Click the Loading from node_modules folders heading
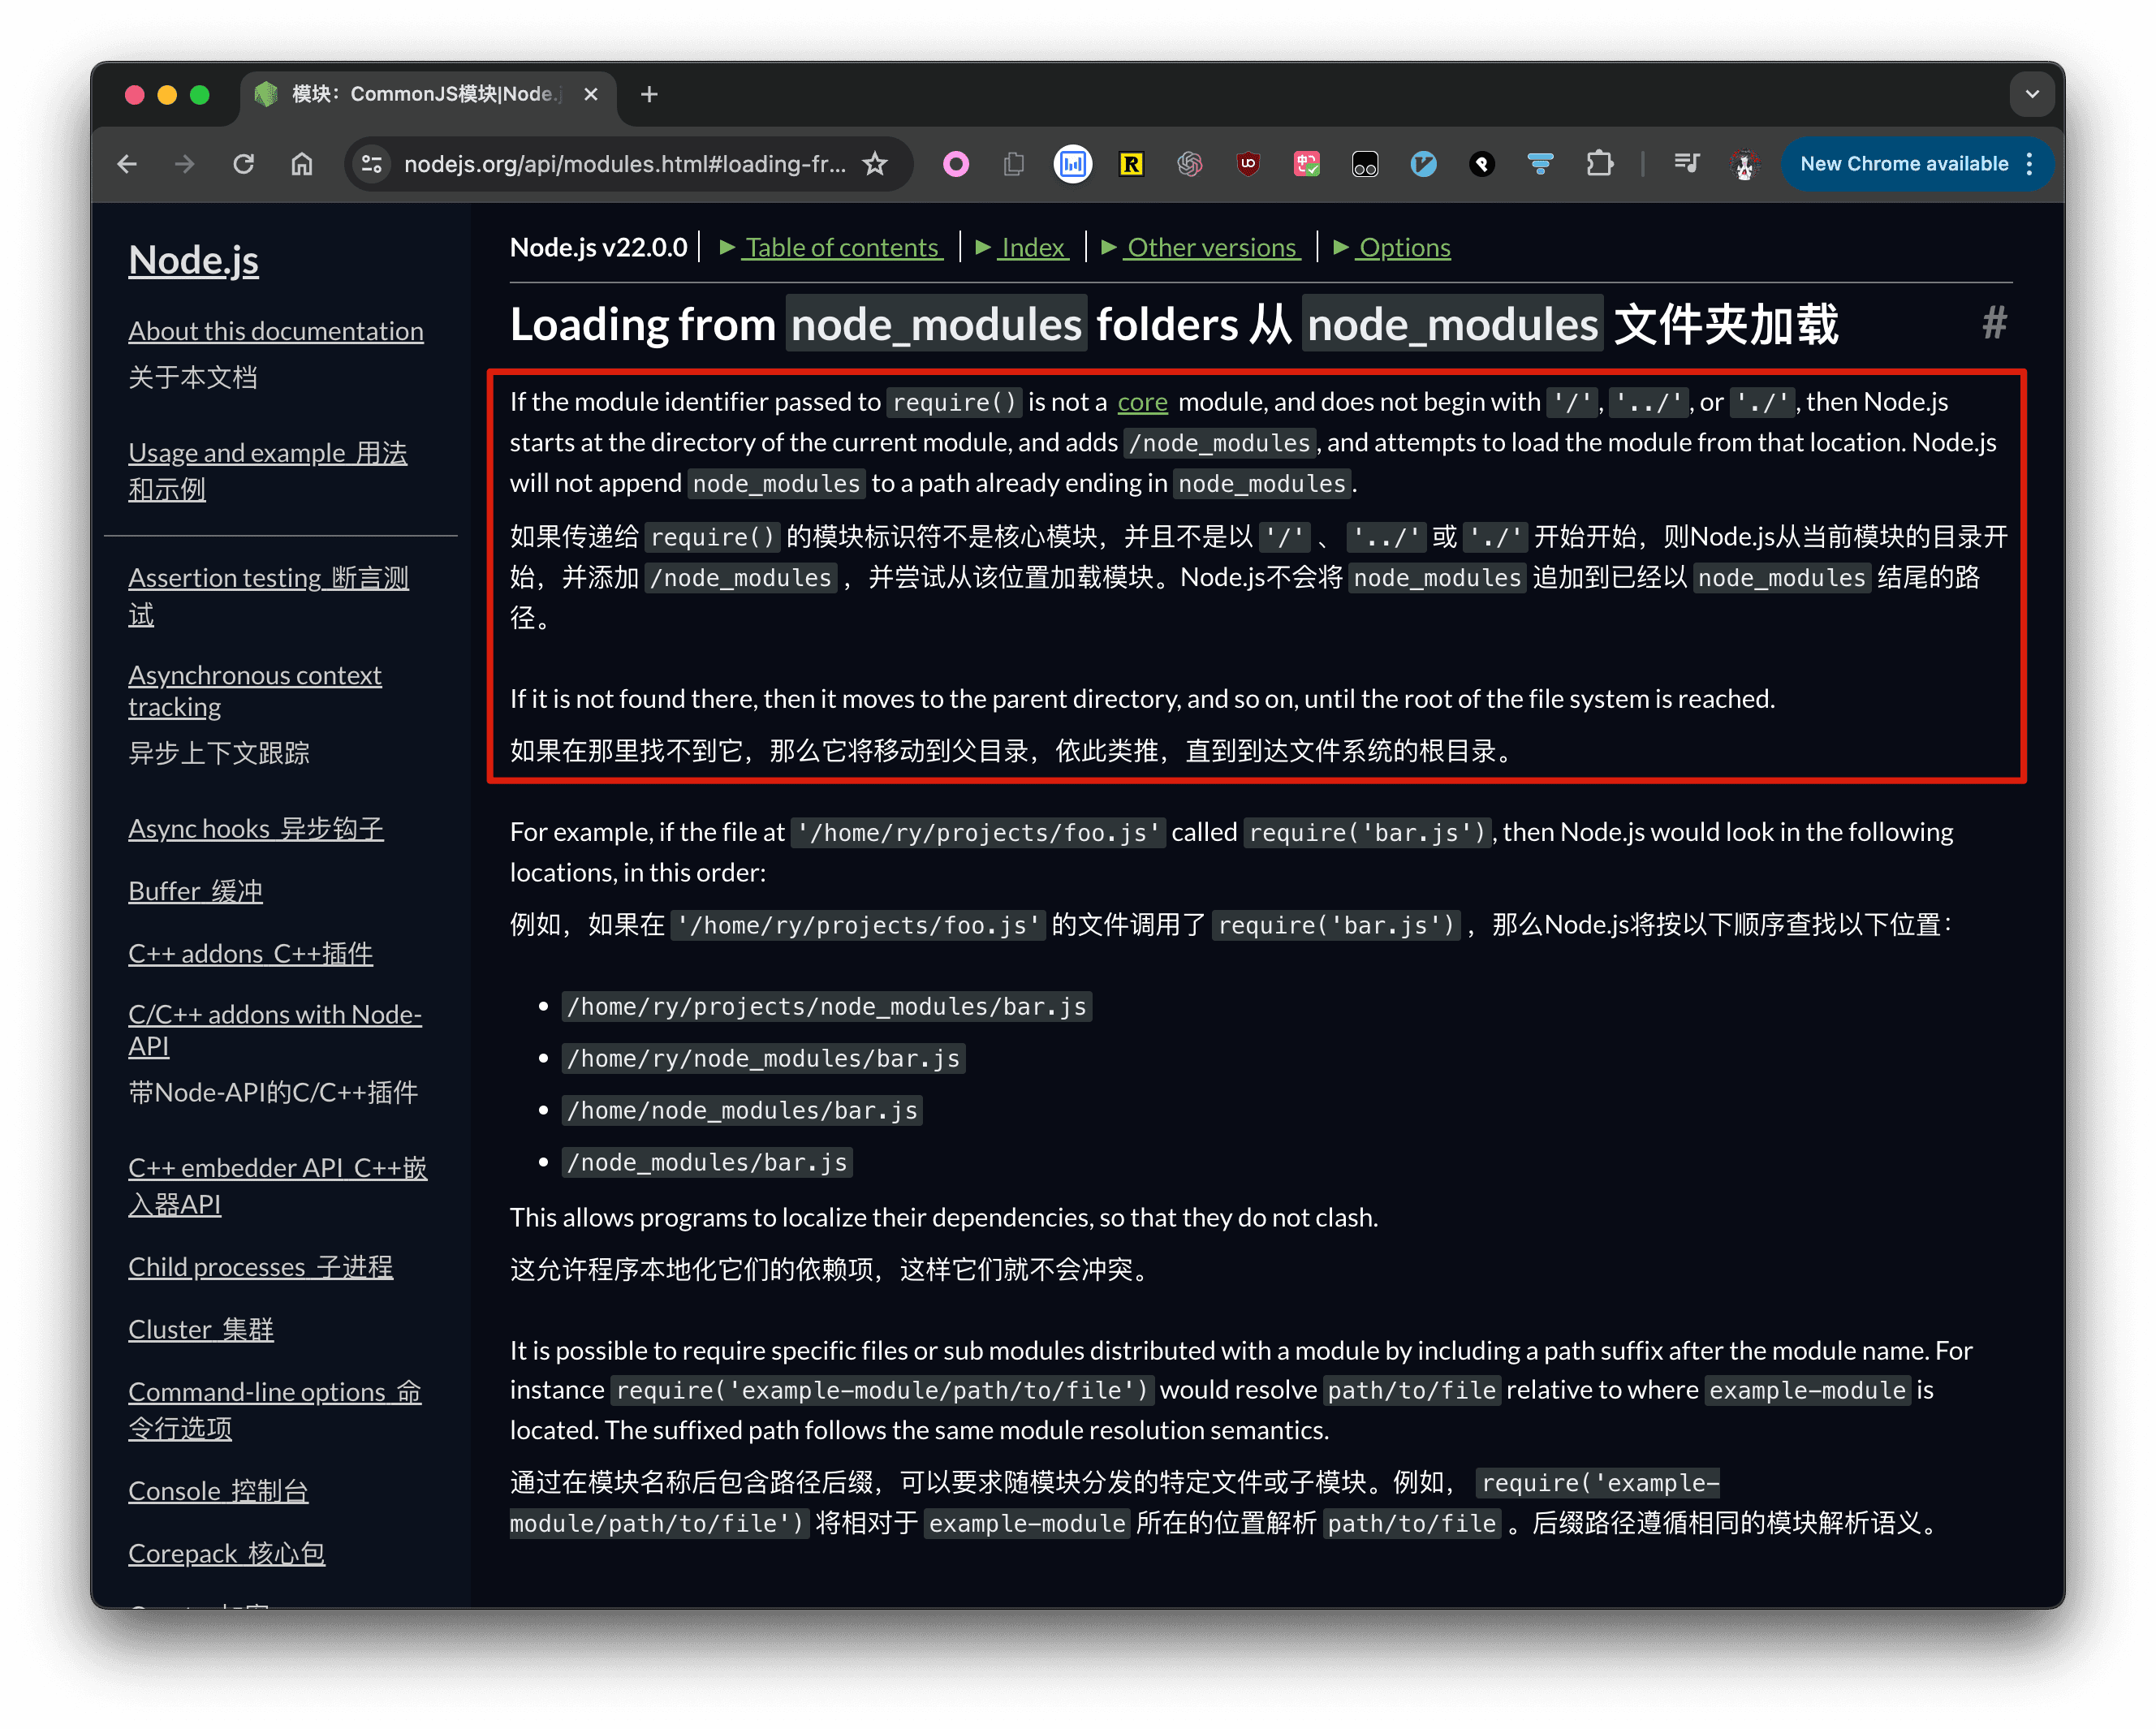The image size is (2156, 1729). click(1174, 325)
